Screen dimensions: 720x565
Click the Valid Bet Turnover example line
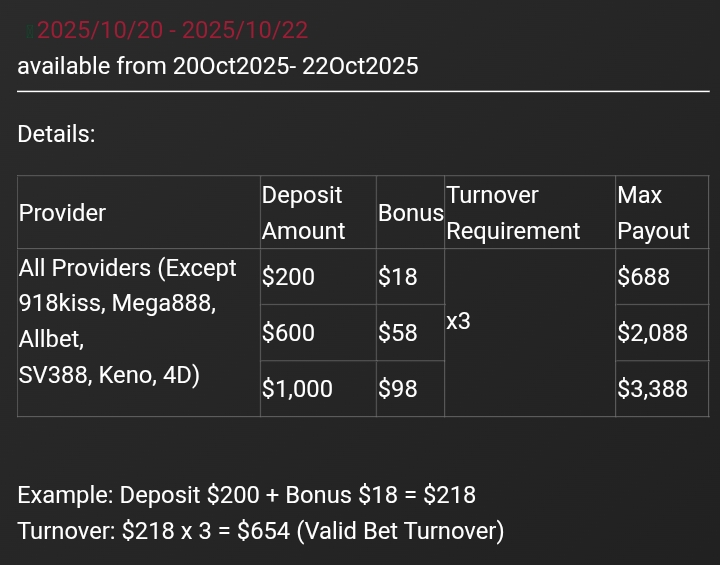tap(260, 531)
